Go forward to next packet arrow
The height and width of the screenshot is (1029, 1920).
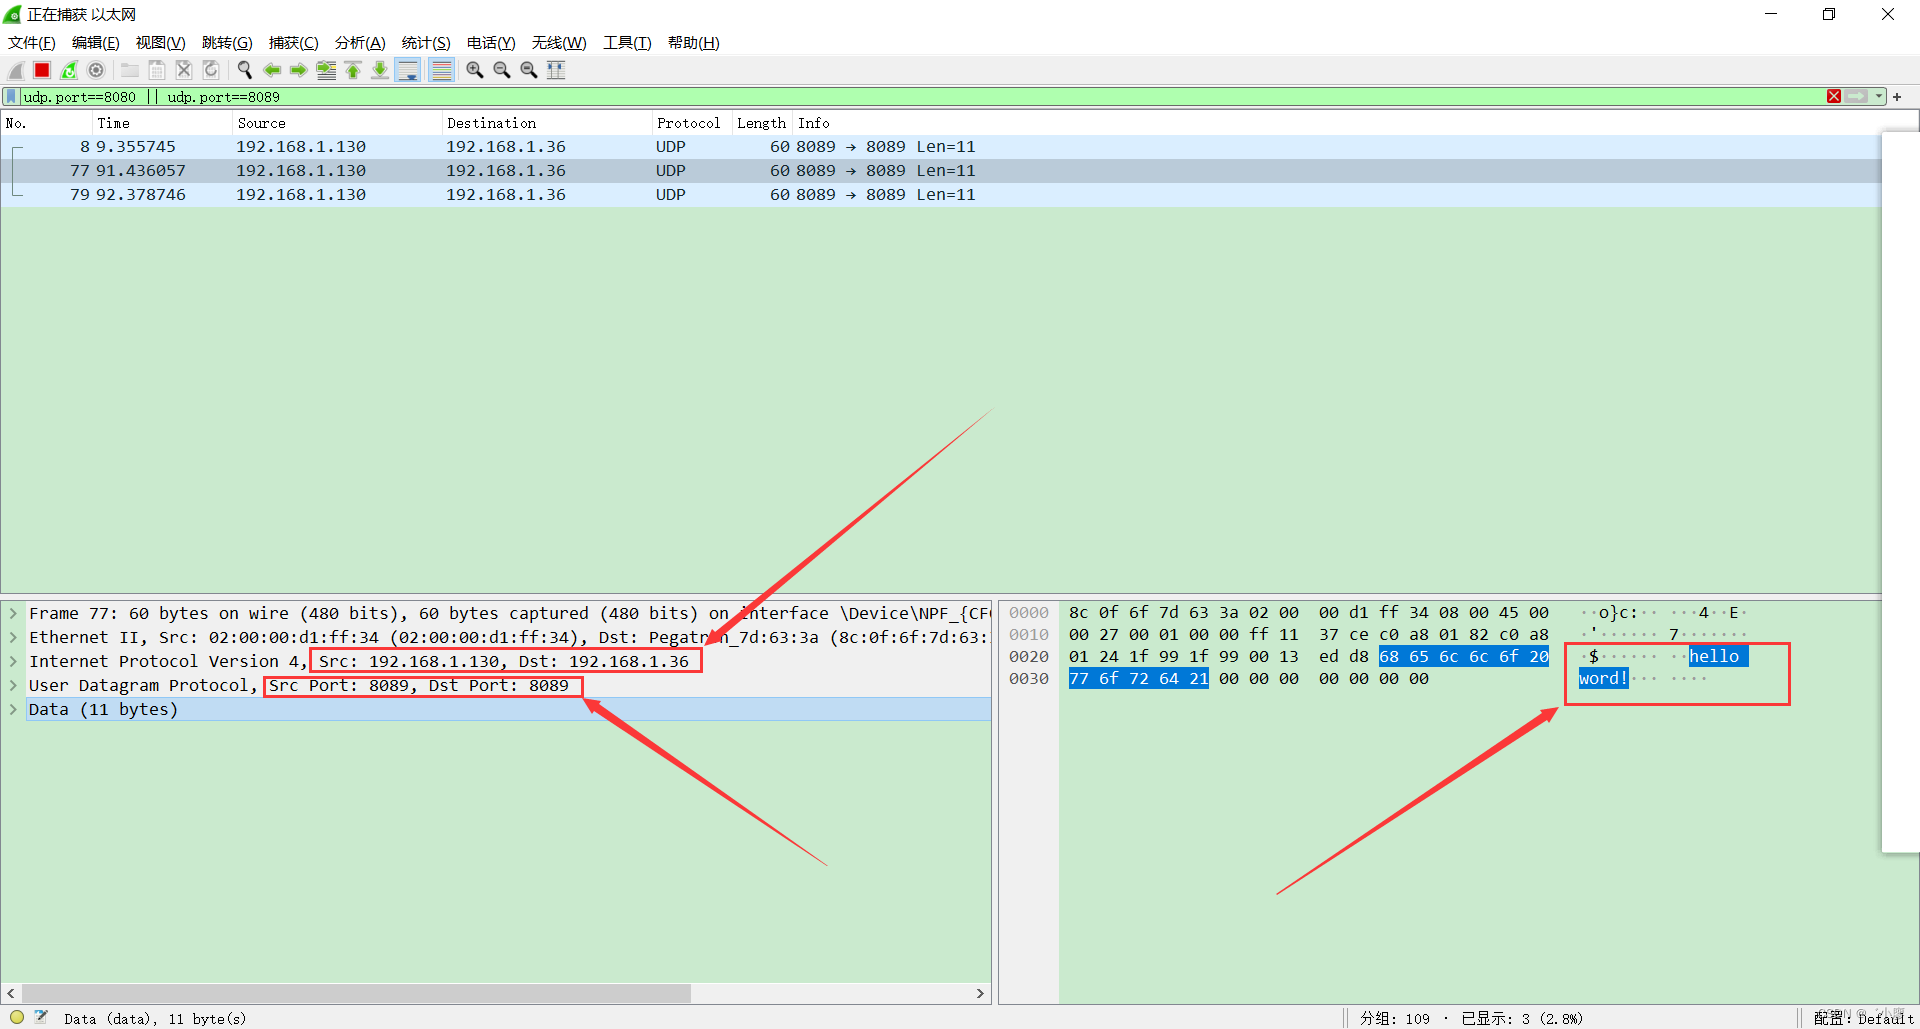click(299, 70)
